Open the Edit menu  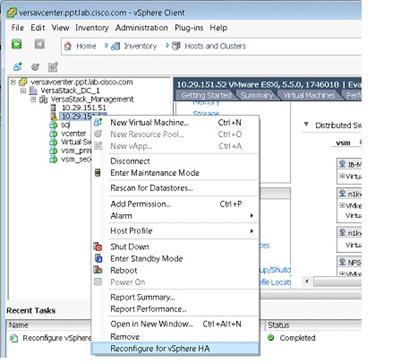[38, 28]
